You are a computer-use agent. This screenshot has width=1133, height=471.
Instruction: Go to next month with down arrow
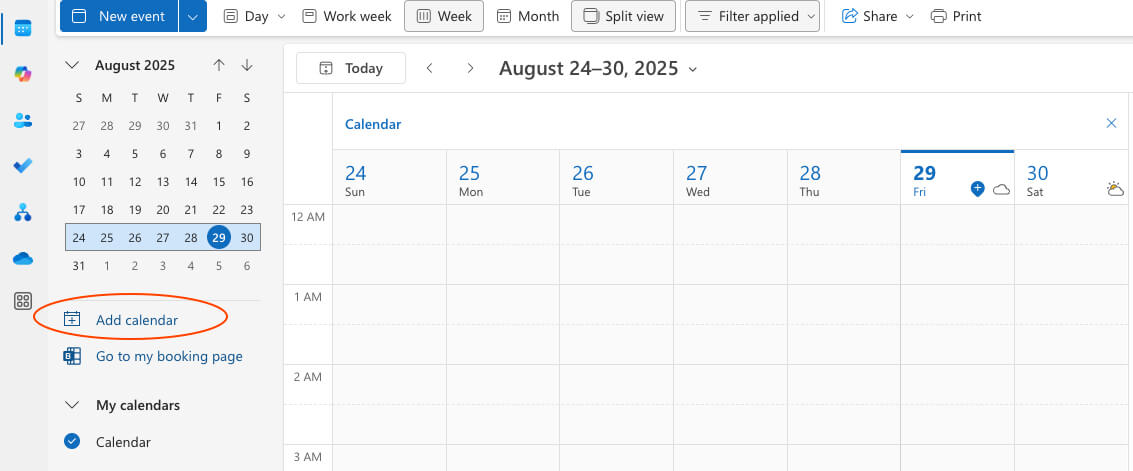pyautogui.click(x=247, y=66)
